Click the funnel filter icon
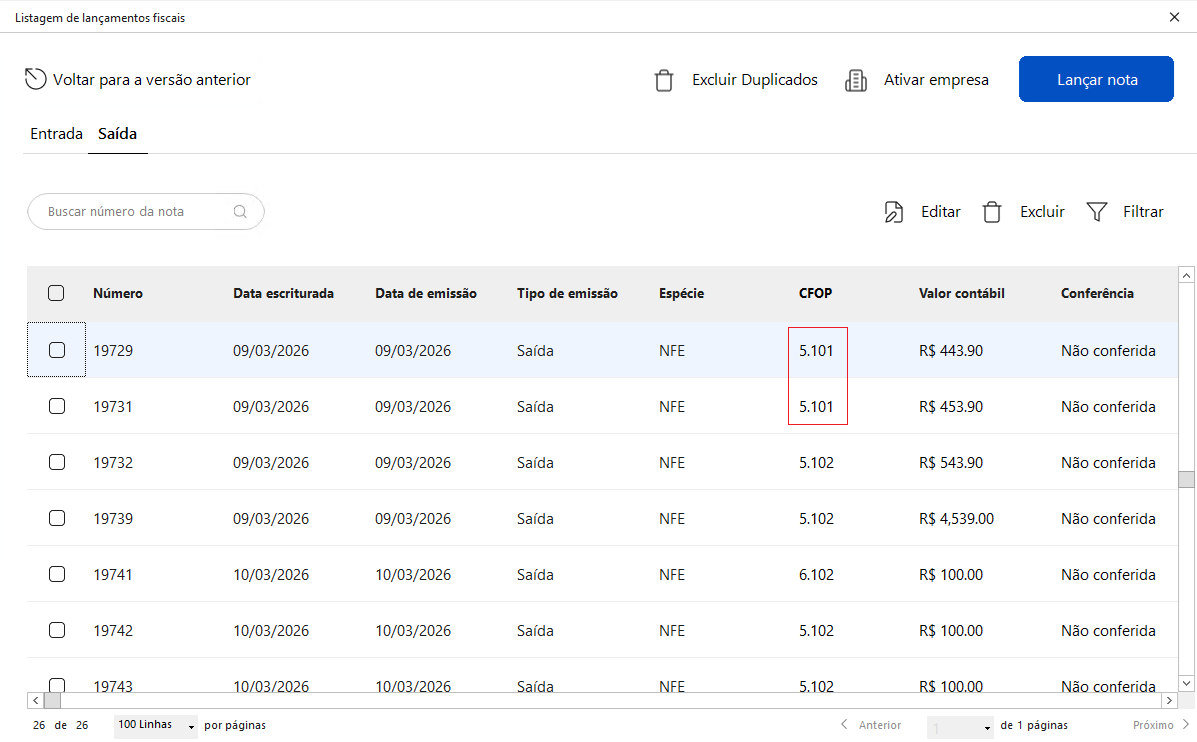This screenshot has width=1197, height=742. coord(1096,211)
